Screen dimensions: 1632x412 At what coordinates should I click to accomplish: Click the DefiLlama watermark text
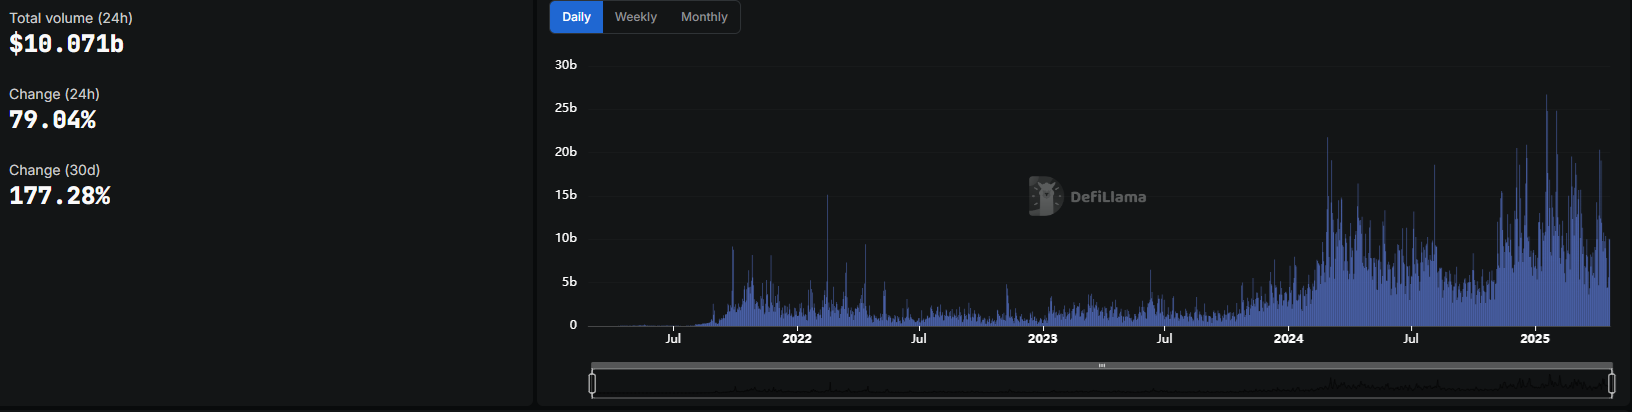(x=1108, y=197)
